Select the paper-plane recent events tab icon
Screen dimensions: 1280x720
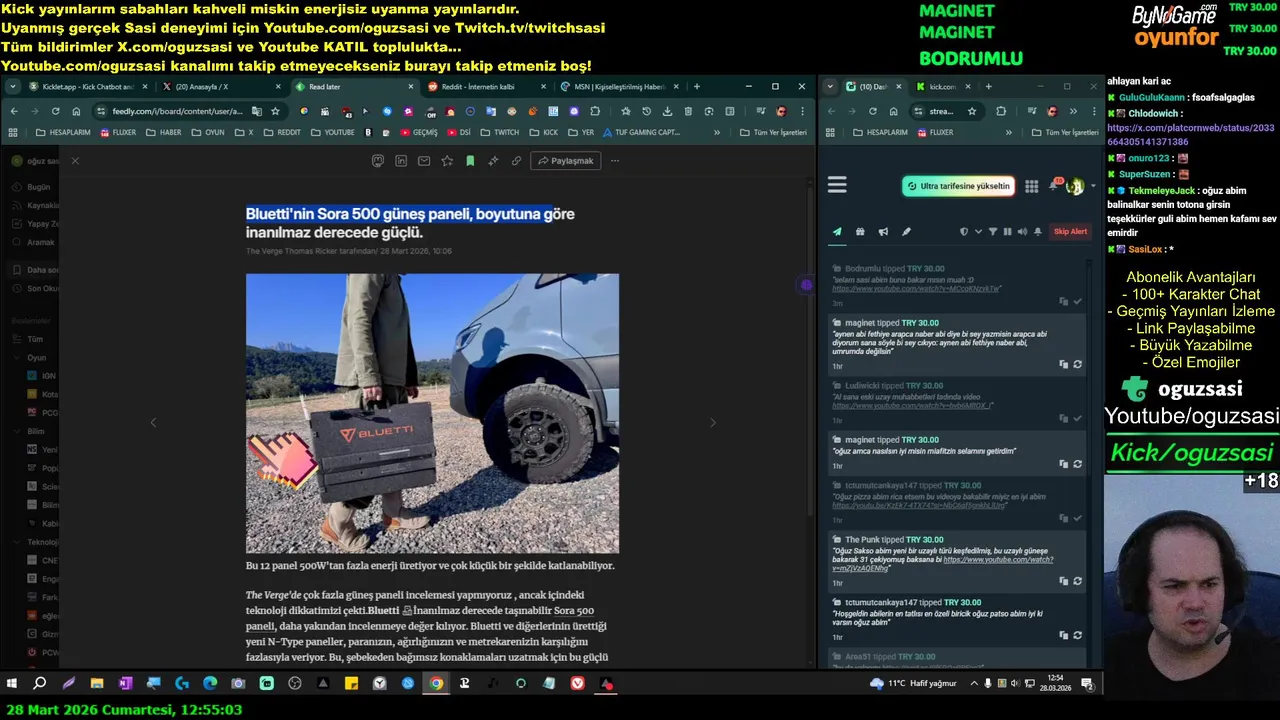coord(837,231)
